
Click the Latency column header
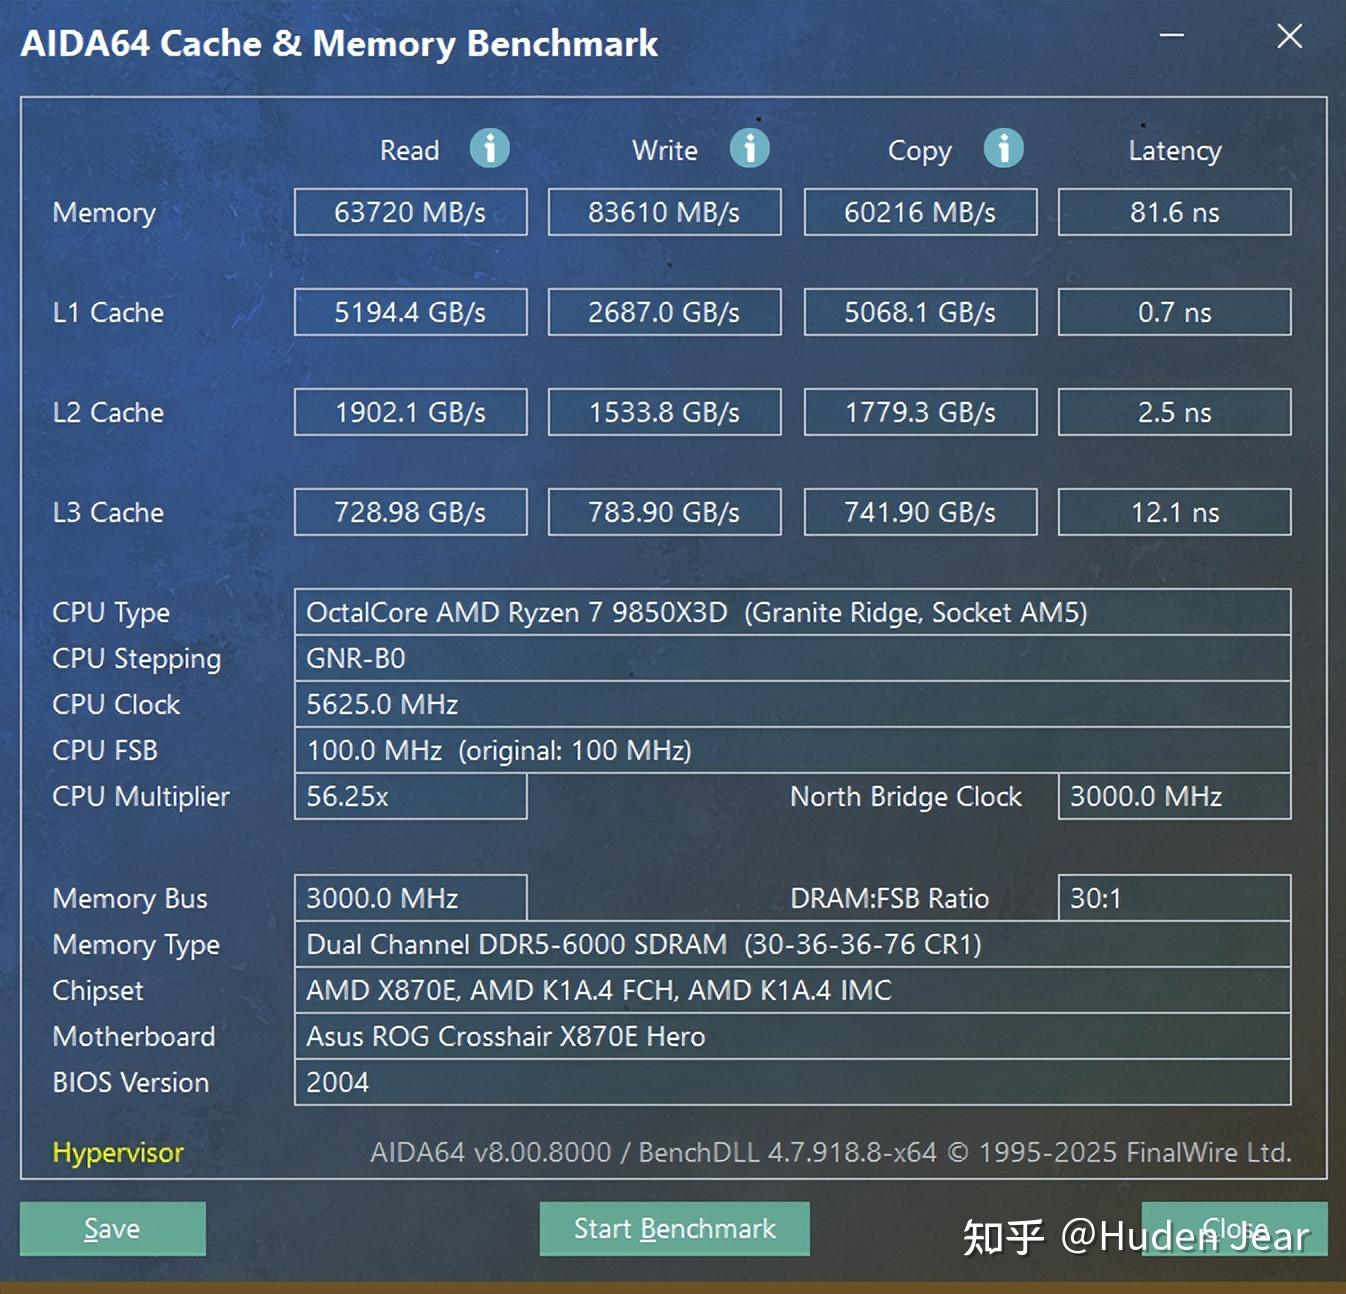pos(1175,151)
